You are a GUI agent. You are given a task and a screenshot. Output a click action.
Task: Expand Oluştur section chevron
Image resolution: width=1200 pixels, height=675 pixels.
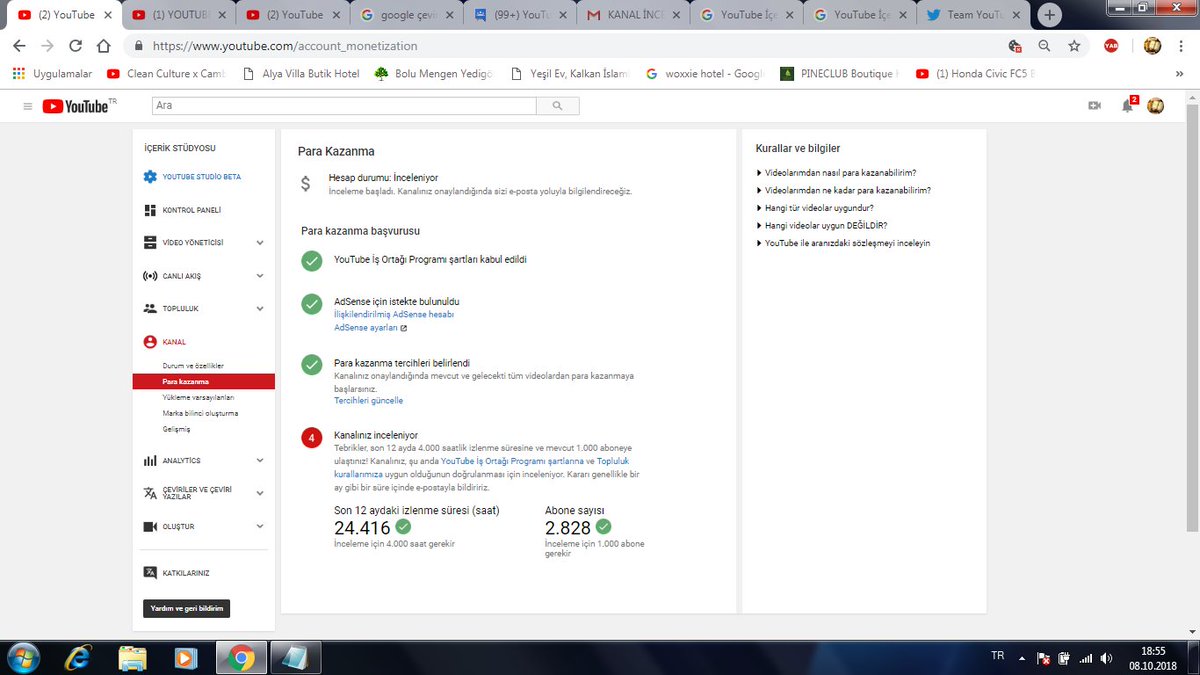point(260,526)
